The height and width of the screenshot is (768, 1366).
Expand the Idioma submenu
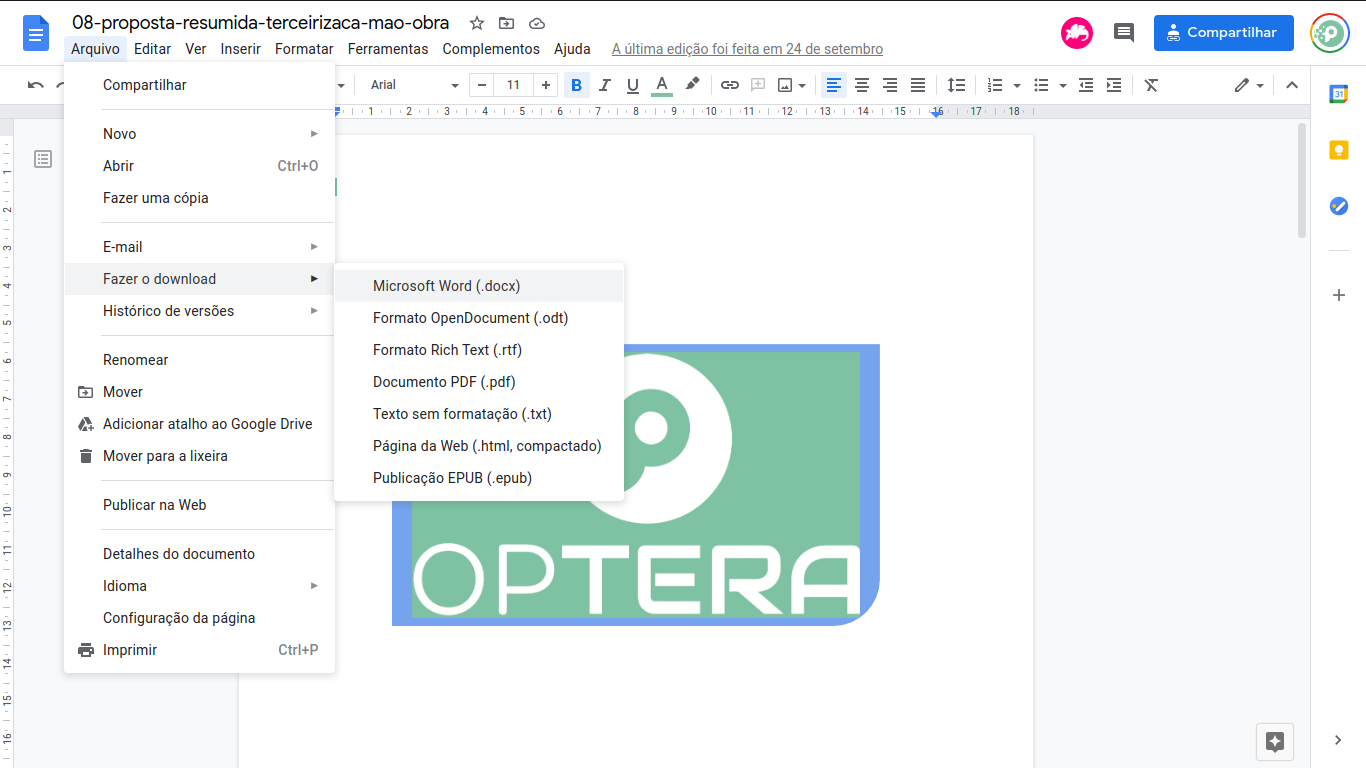pyautogui.click(x=199, y=586)
